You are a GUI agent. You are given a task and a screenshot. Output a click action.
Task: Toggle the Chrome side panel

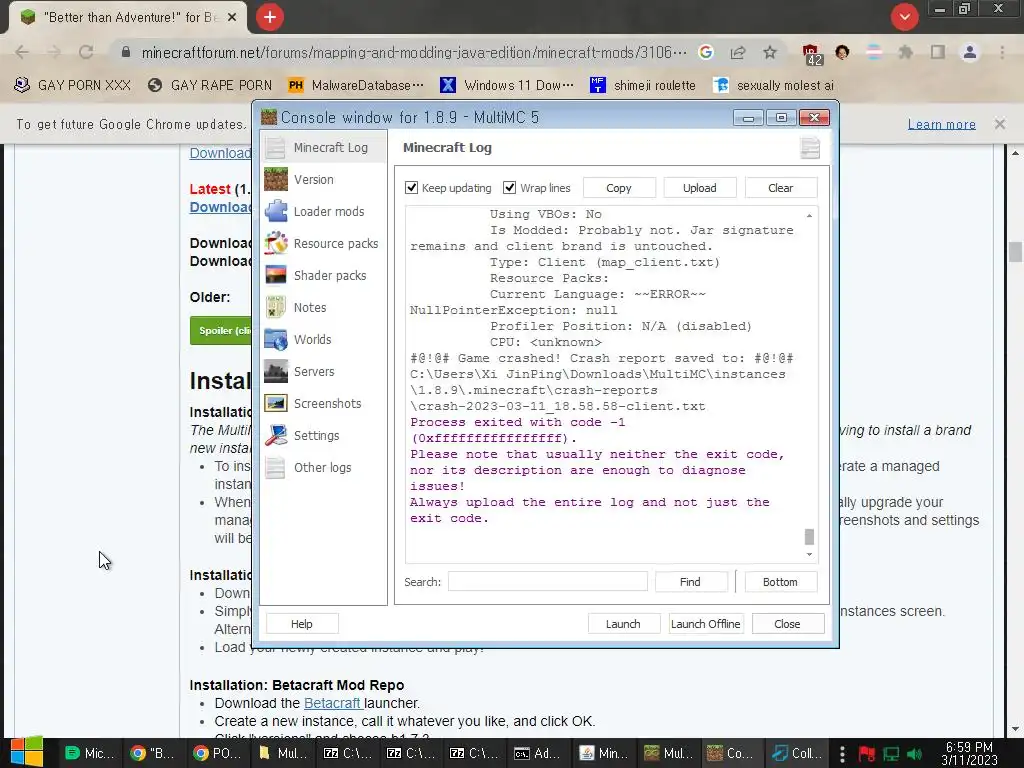click(x=938, y=52)
